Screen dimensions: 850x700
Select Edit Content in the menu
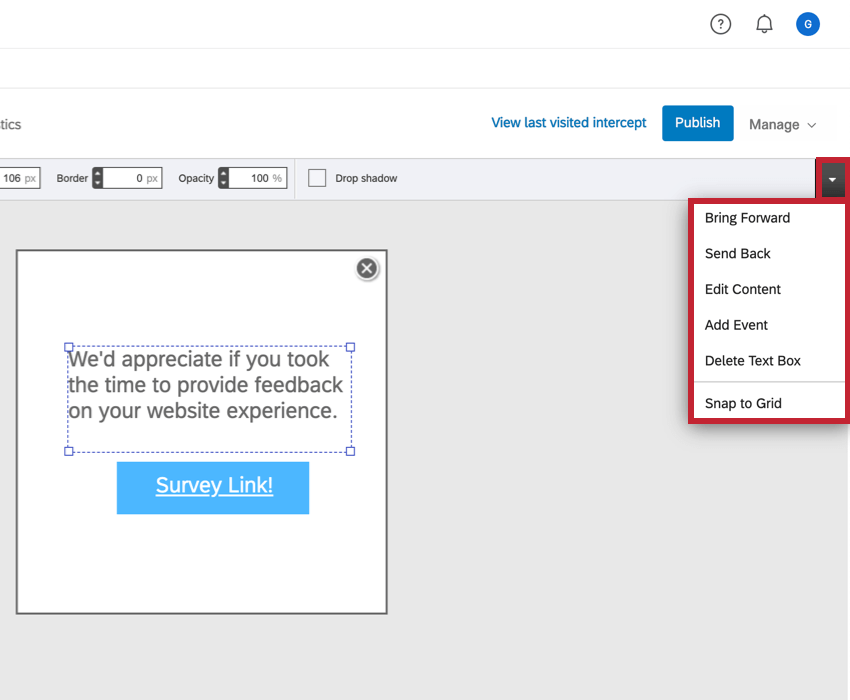coord(742,289)
